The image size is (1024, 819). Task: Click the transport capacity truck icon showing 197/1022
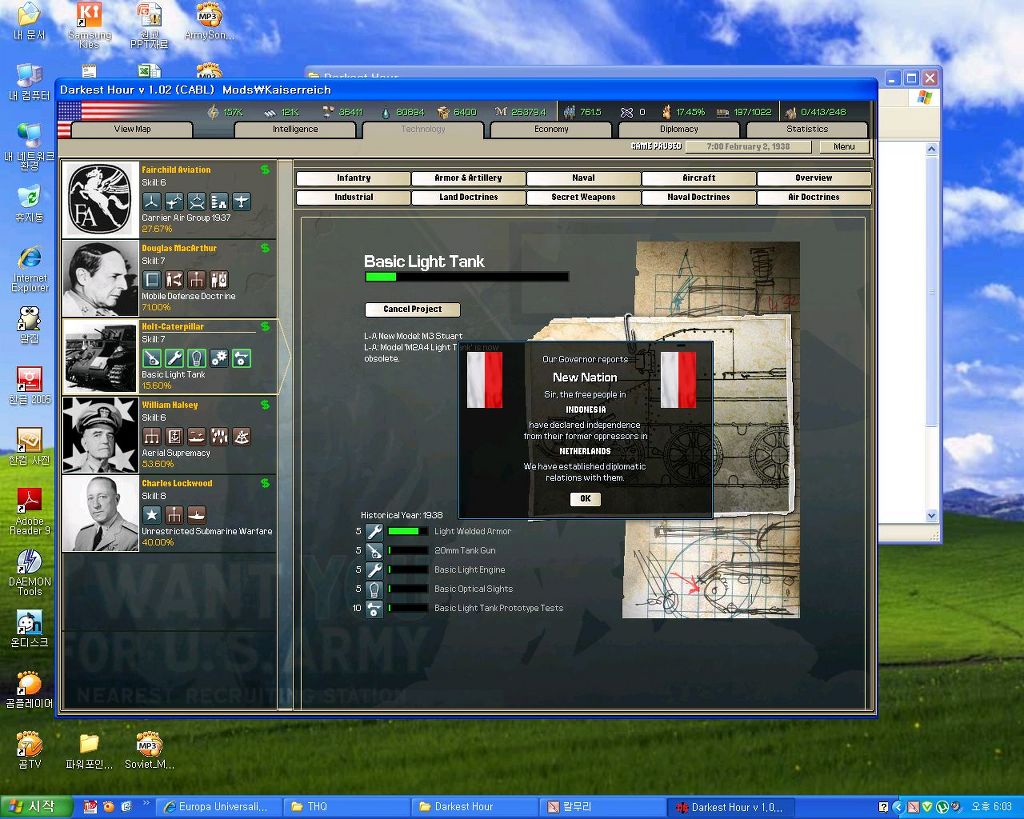(722, 113)
